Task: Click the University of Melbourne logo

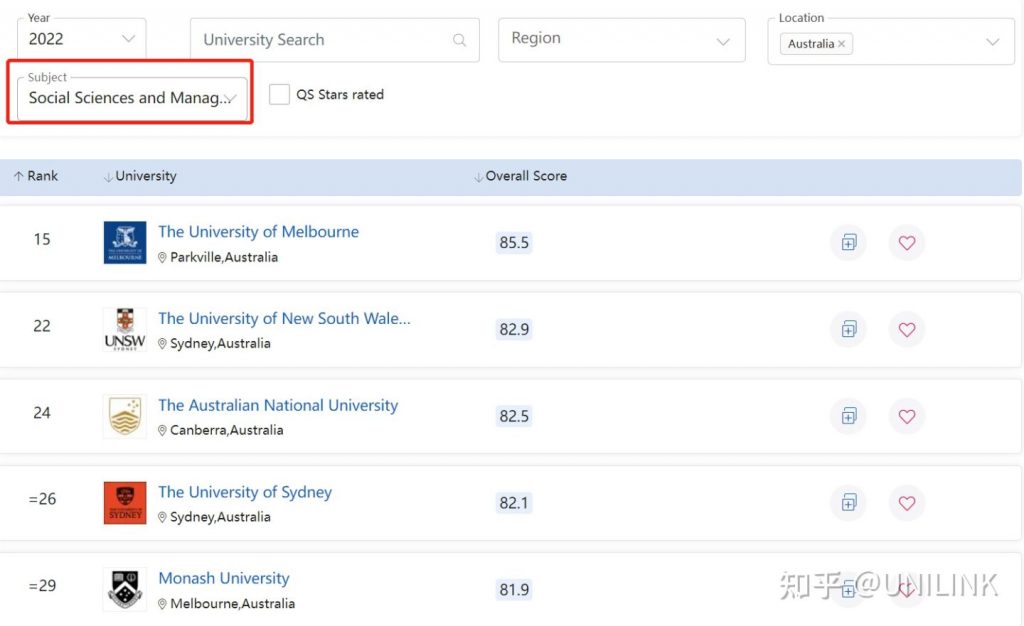Action: point(125,242)
